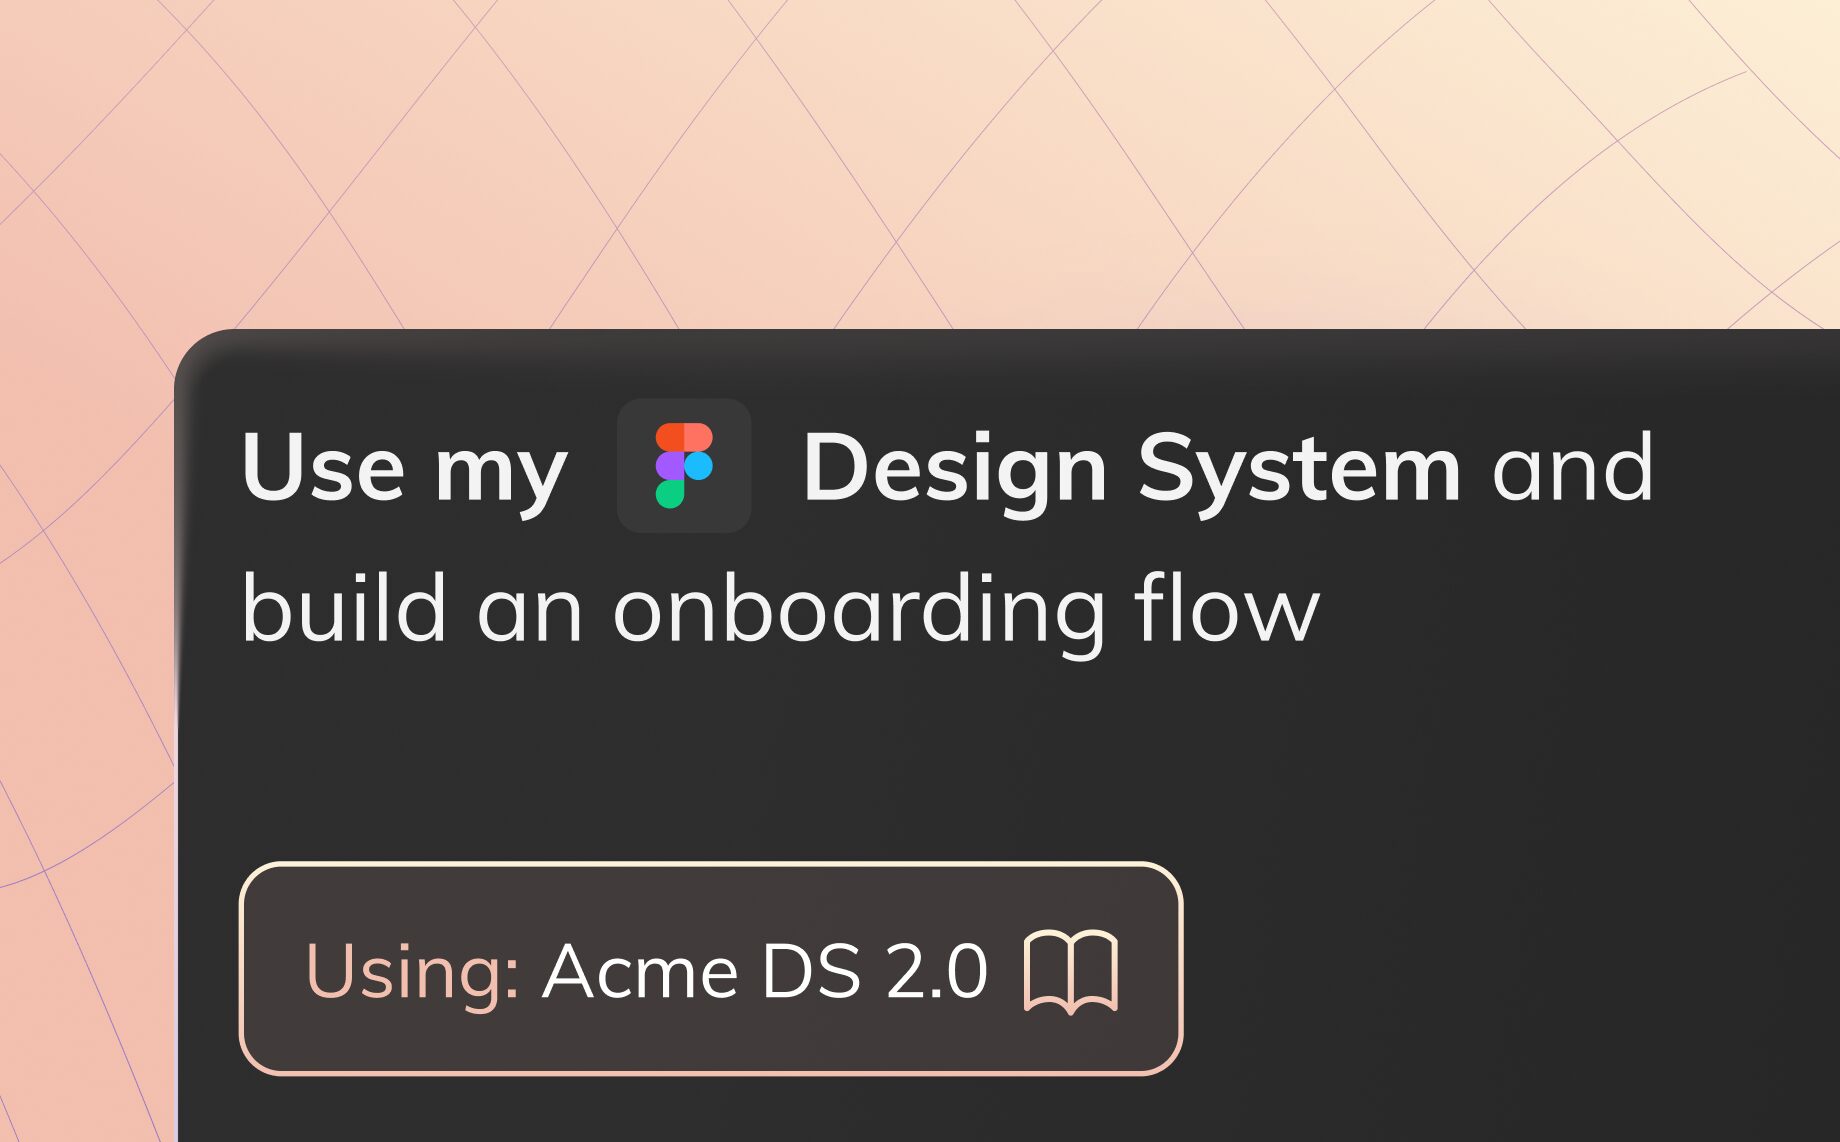
Task: Click the word "and" ending the first line
Action: [1572, 468]
